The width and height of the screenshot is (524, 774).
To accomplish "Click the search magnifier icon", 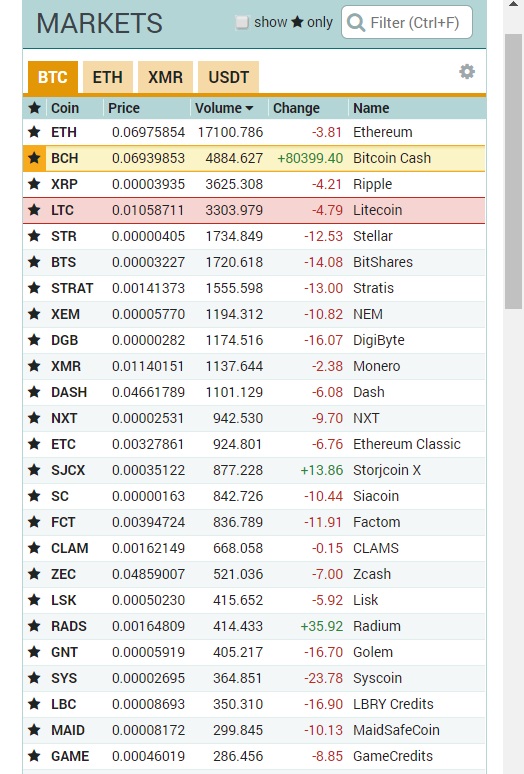I will coord(356,22).
